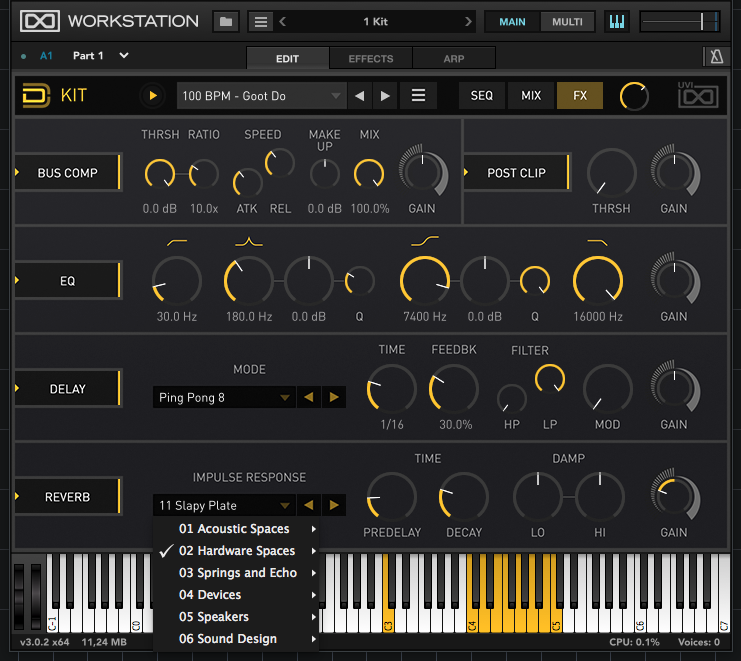Screen dimensions: 741x661
Task: Switch to the EFFECTS tab
Action: 370,59
